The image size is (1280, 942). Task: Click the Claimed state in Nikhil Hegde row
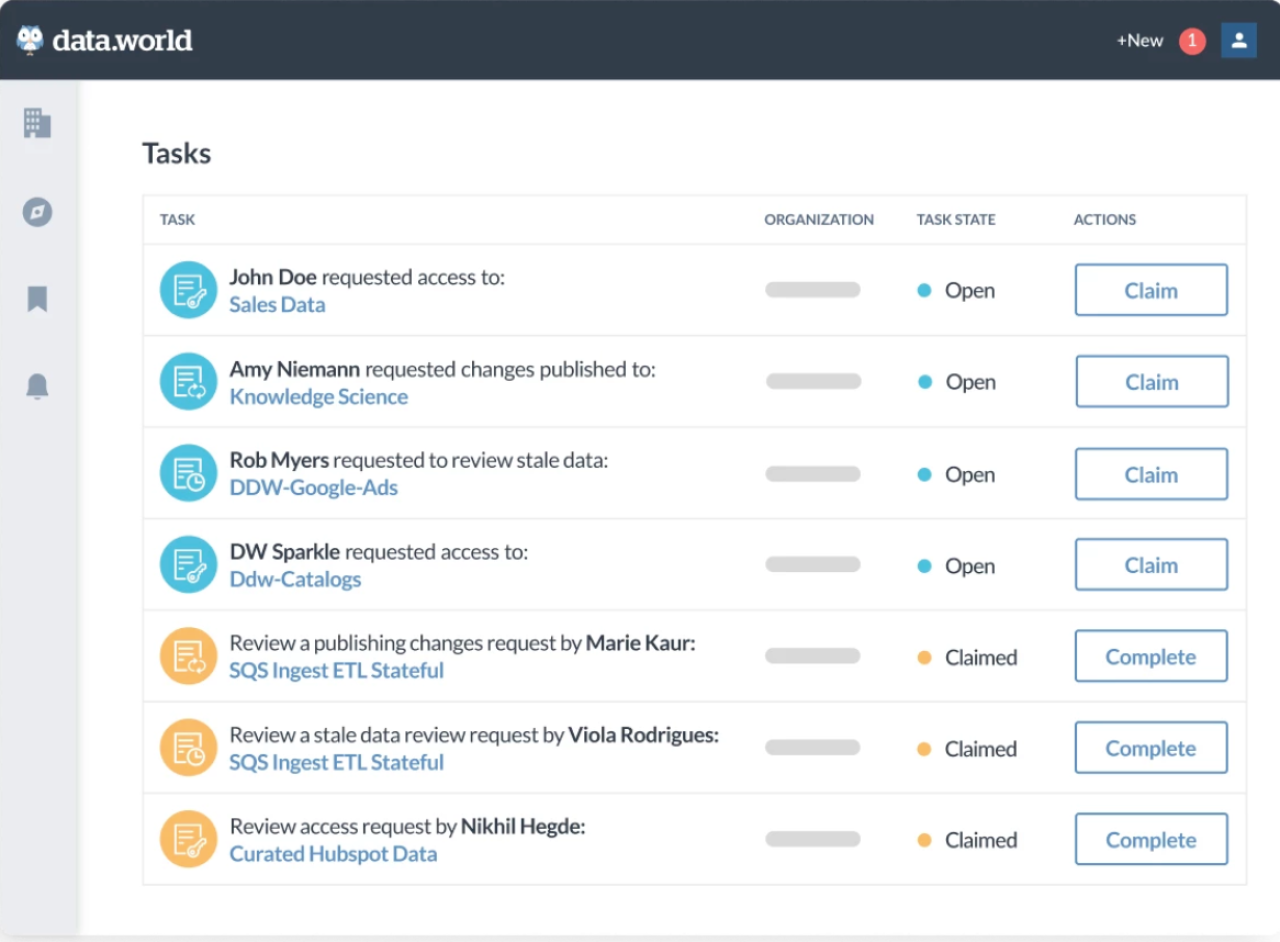(968, 840)
